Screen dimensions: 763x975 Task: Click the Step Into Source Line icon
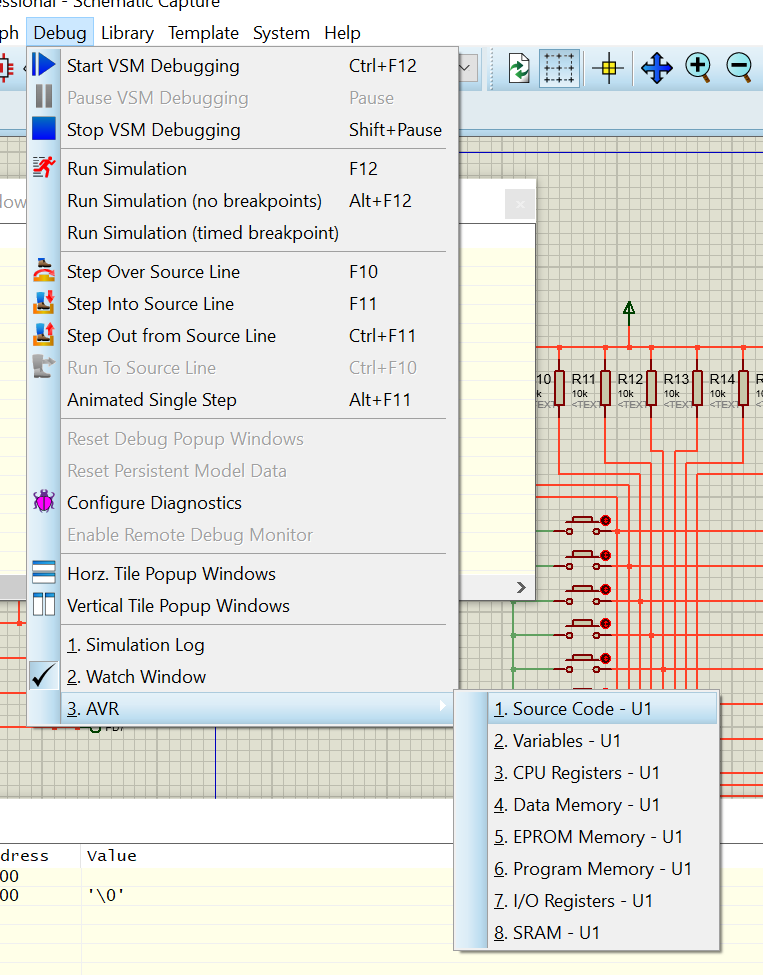(x=44, y=303)
